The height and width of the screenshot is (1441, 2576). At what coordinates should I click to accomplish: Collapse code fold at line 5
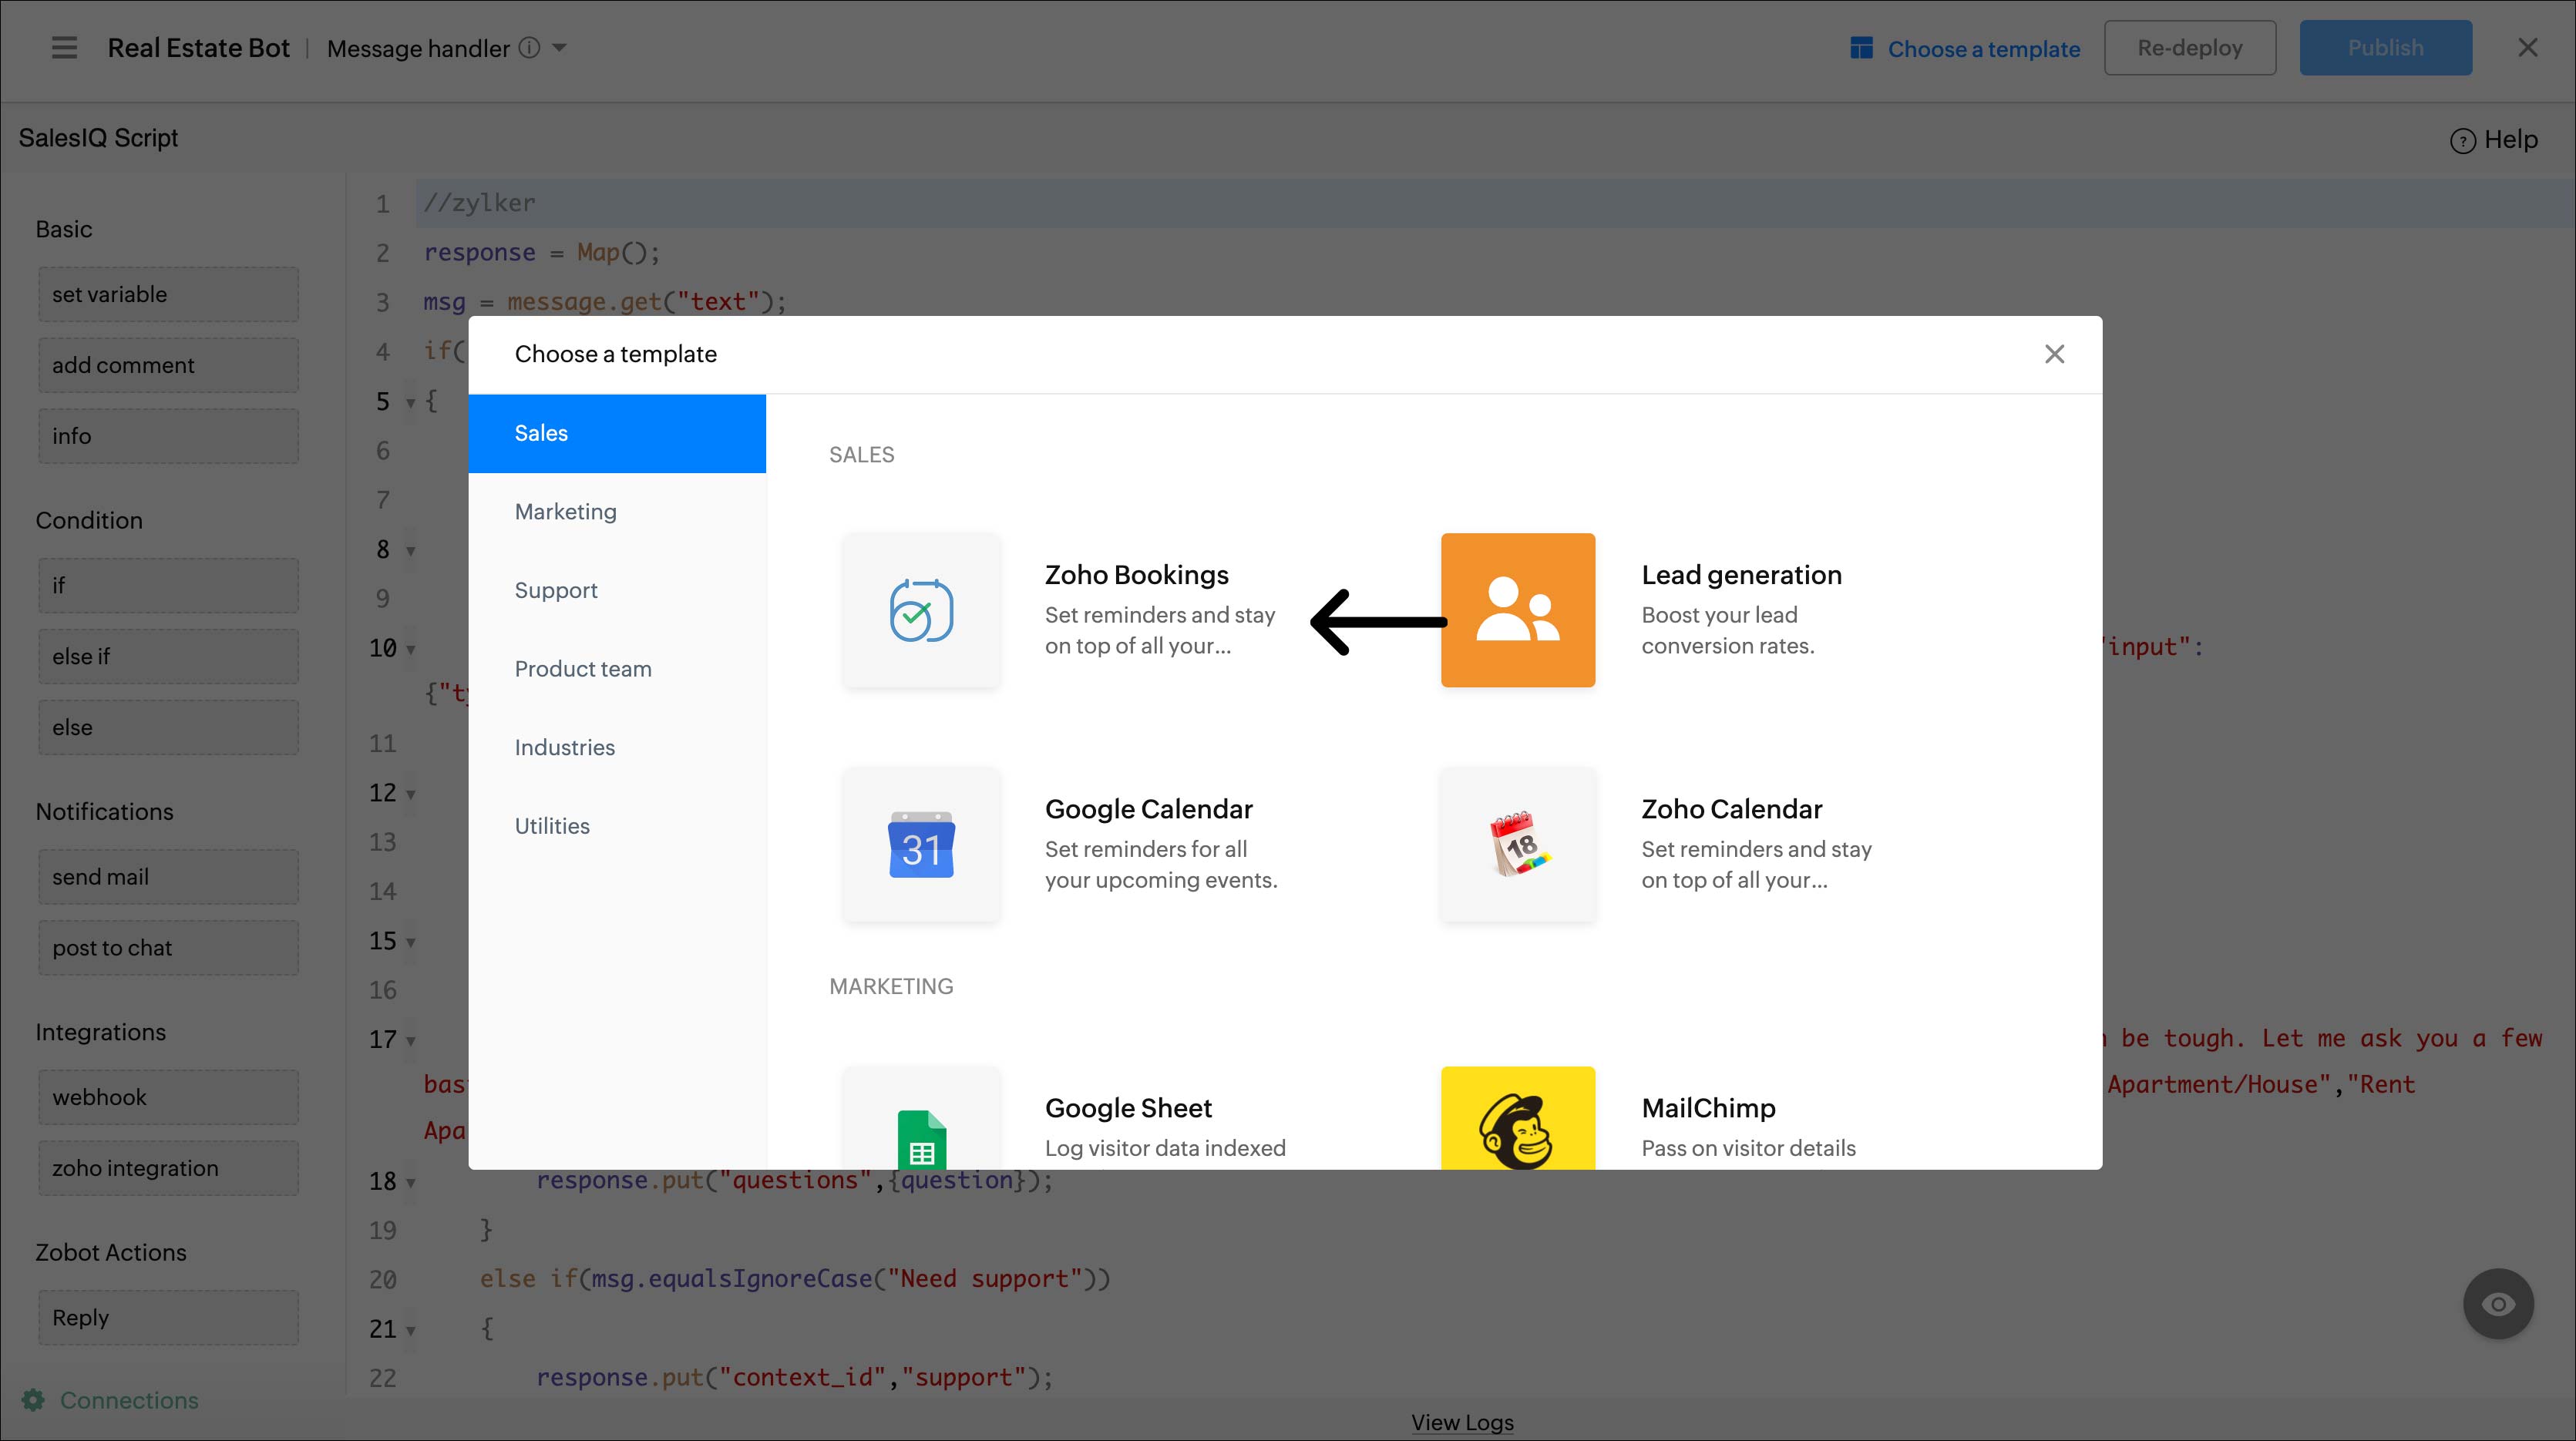tap(410, 403)
